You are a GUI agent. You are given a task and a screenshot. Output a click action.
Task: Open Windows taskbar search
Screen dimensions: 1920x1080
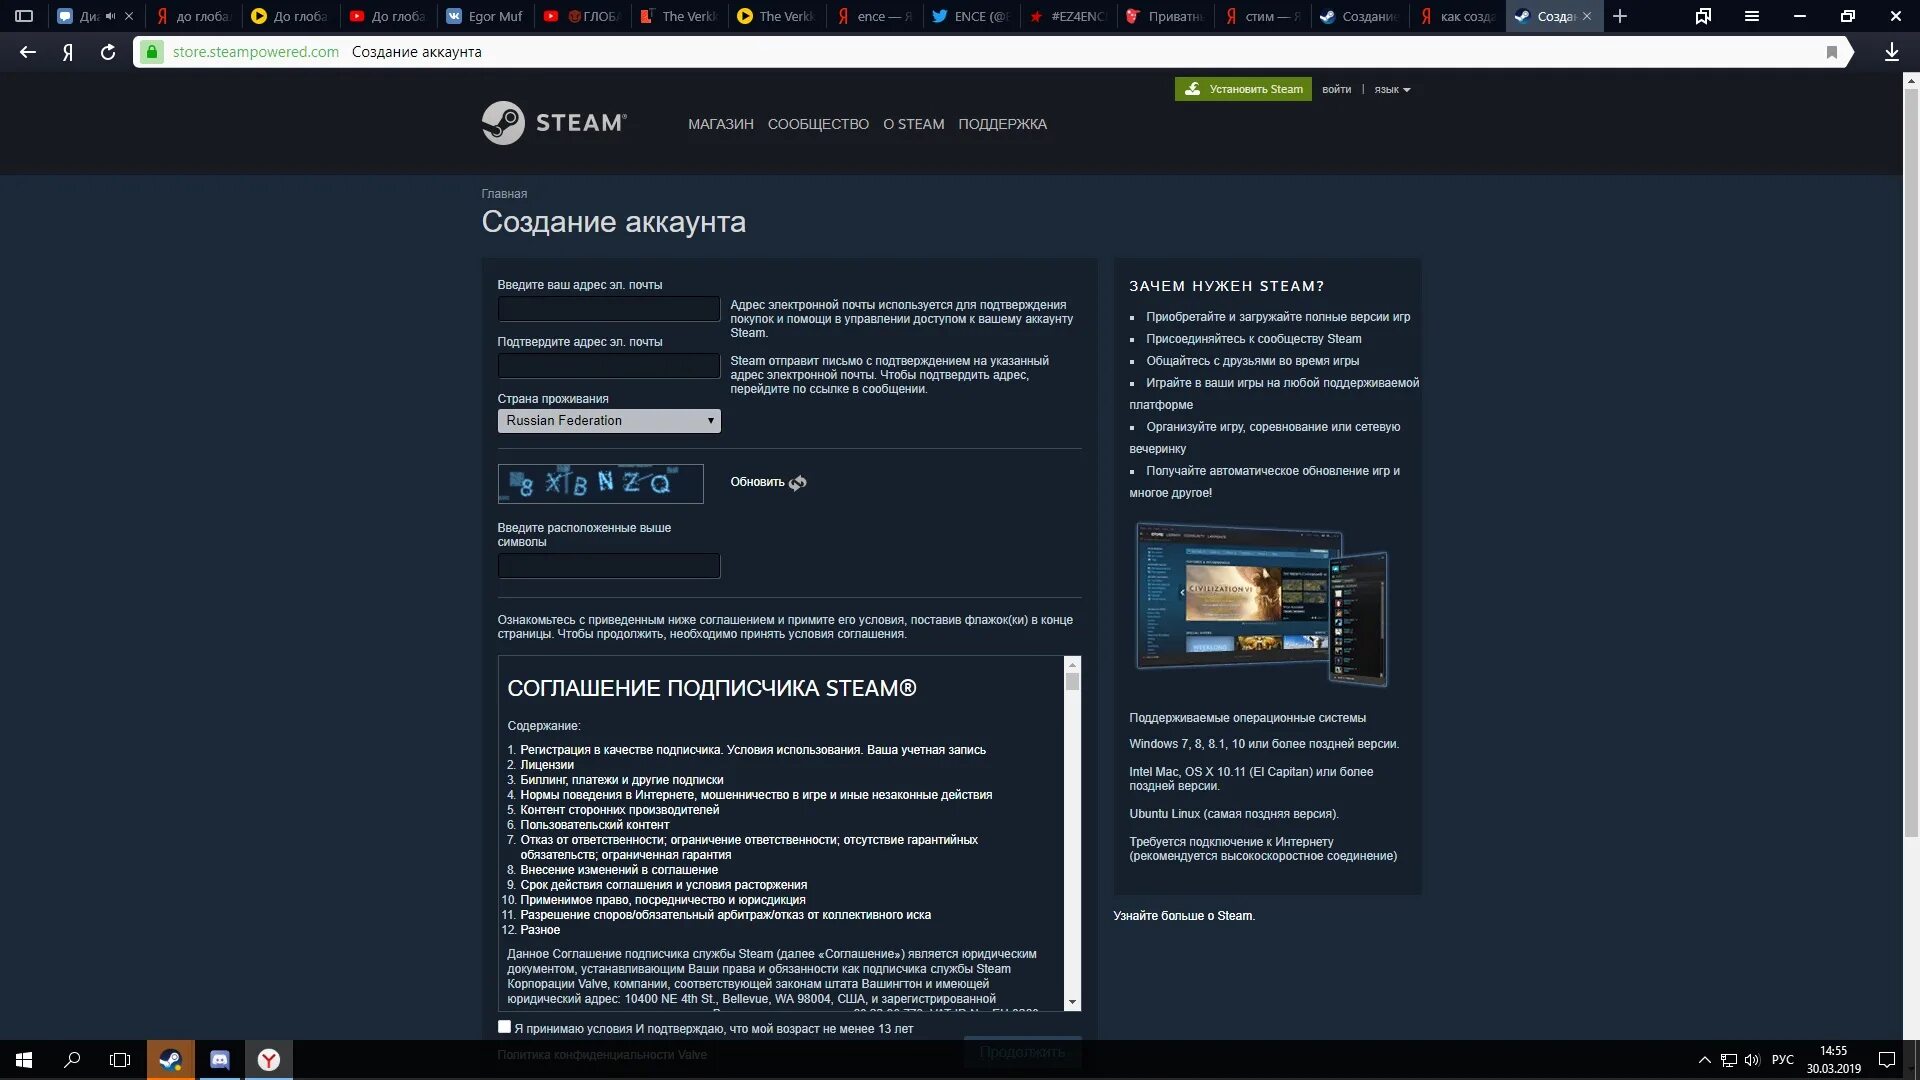click(x=72, y=1060)
